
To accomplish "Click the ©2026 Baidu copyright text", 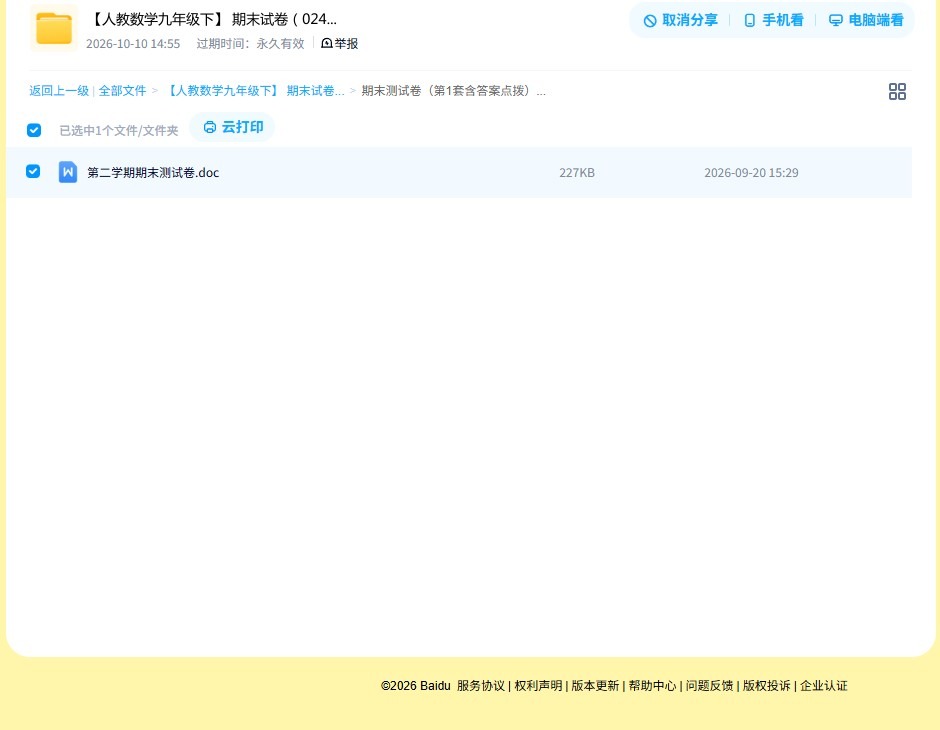I will (415, 686).
